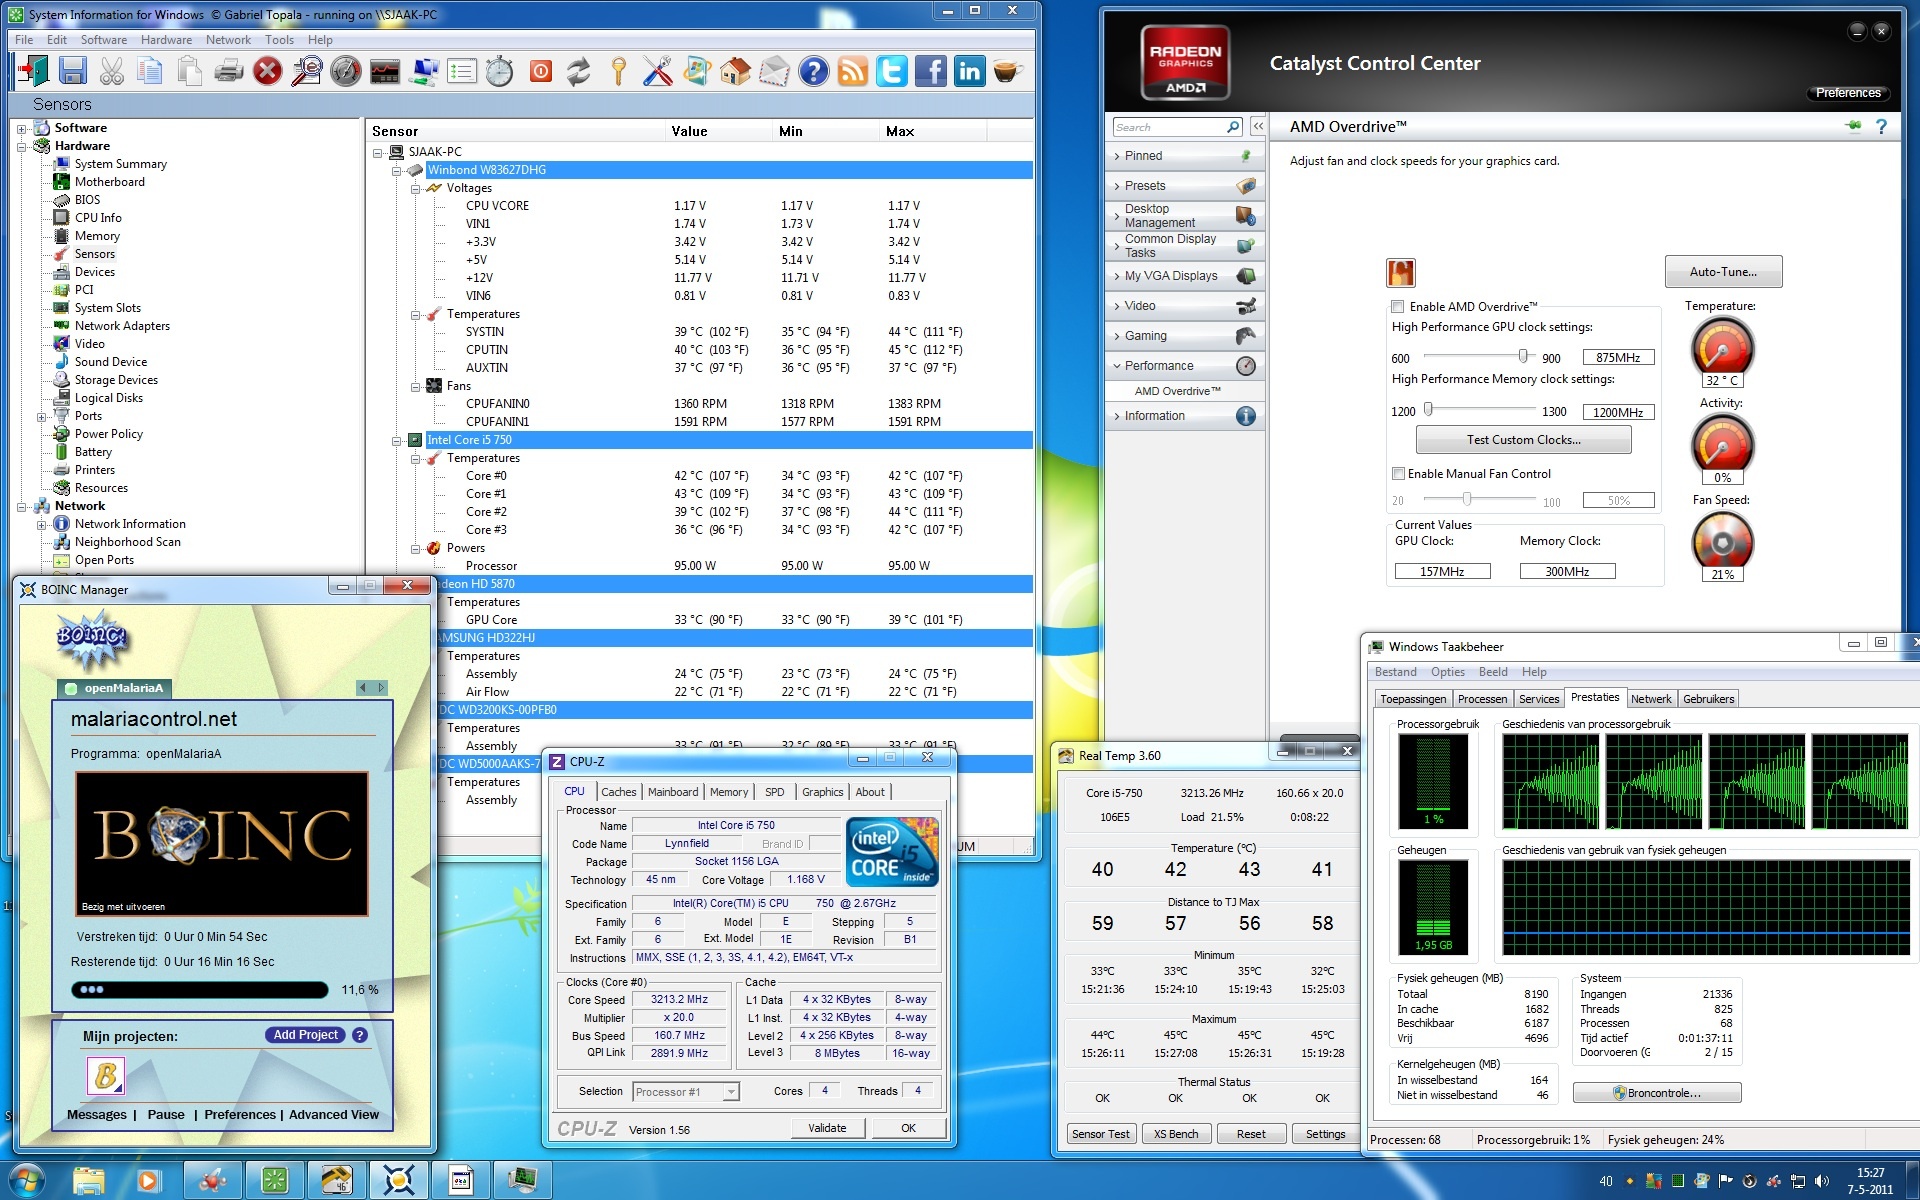Enable AMD Overdrive checkbox
The width and height of the screenshot is (1920, 1200).
pyautogui.click(x=1398, y=307)
